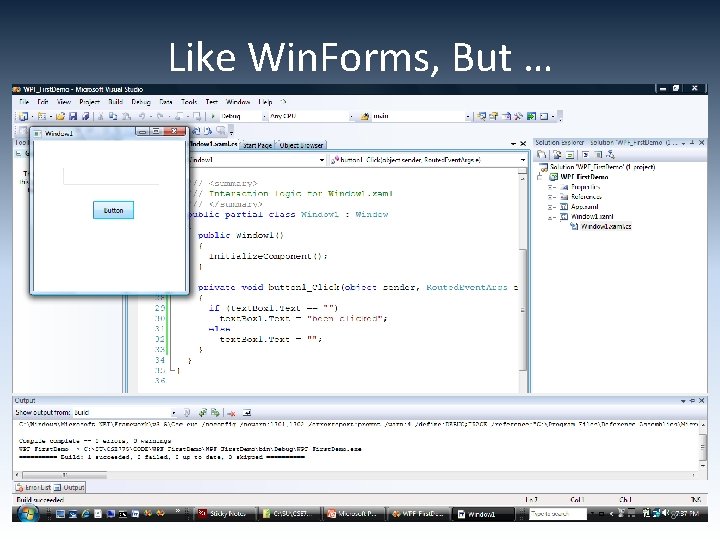Open Sticky Notes from the taskbar
This screenshot has width=720, height=540.
pyautogui.click(x=224, y=514)
